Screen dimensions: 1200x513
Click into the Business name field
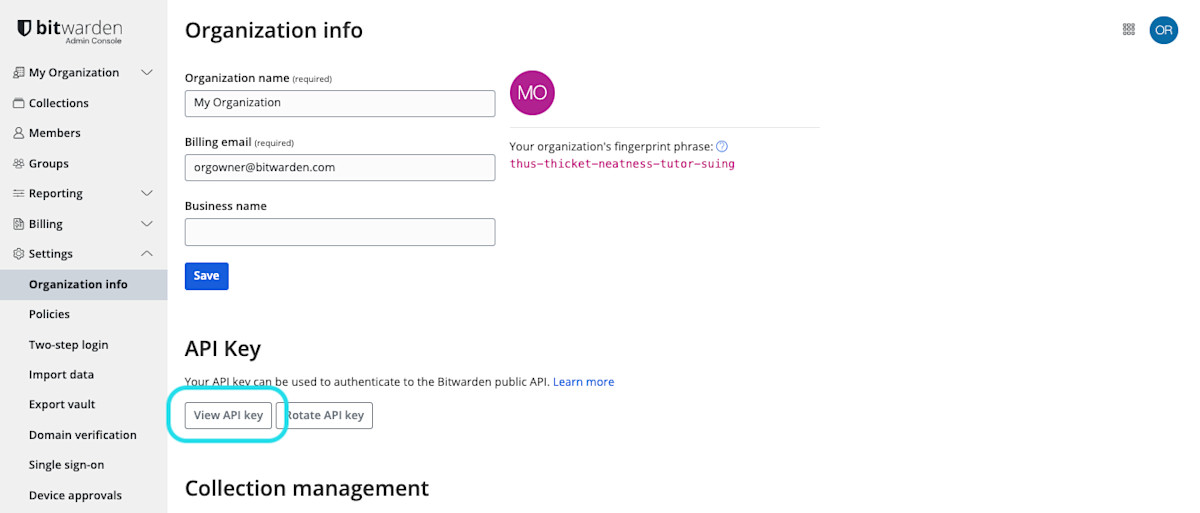pyautogui.click(x=340, y=232)
